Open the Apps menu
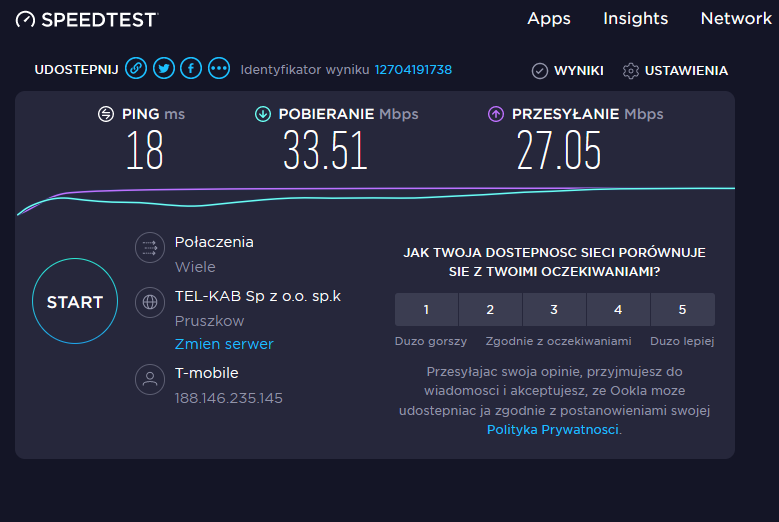This screenshot has height=522, width=779. click(549, 19)
